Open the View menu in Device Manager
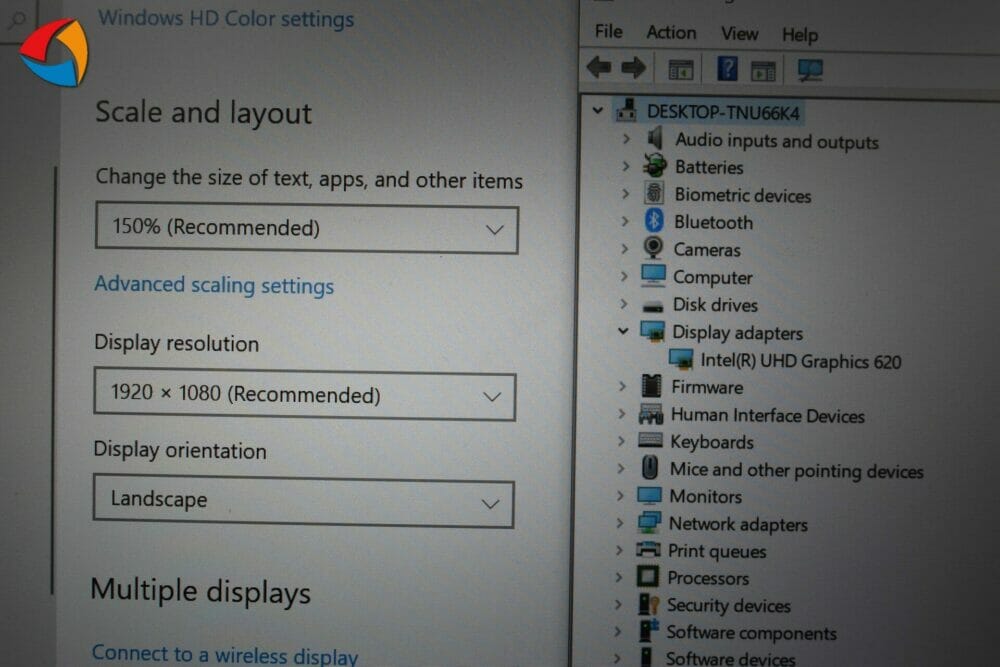Screen dimensions: 1000x667 click(739, 33)
